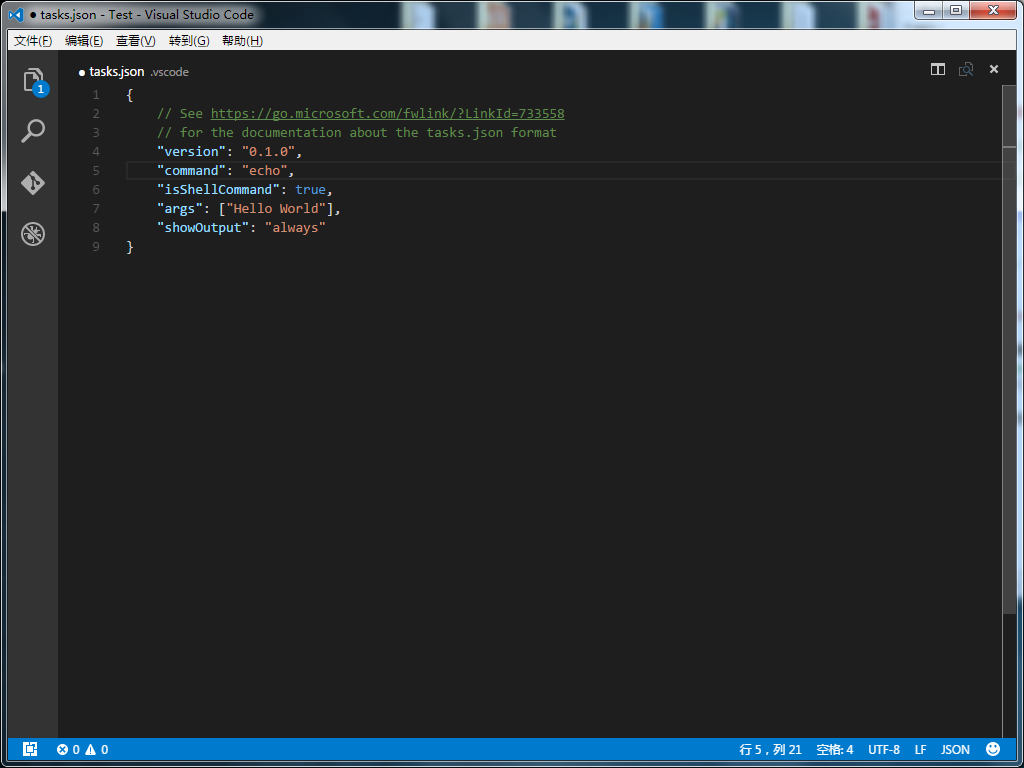Image resolution: width=1024 pixels, height=768 pixels.
Task: Open the 帮助(H) menu
Action: tap(242, 41)
